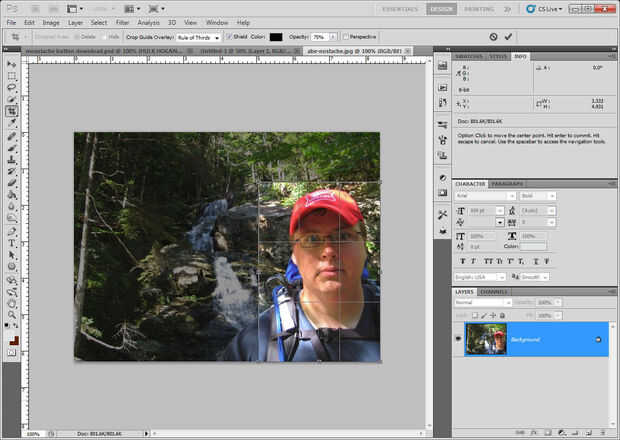Open the Arial font family dropdown

[485, 196]
